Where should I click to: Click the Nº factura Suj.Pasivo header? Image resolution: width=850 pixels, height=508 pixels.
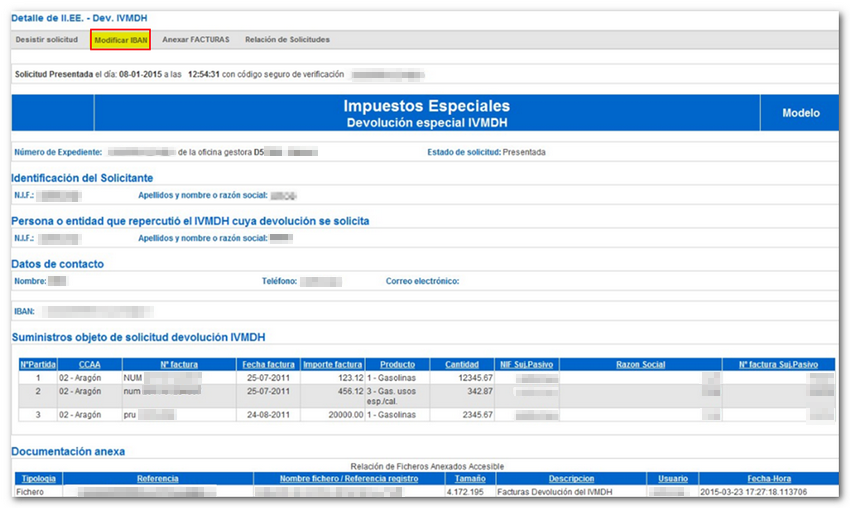777,365
